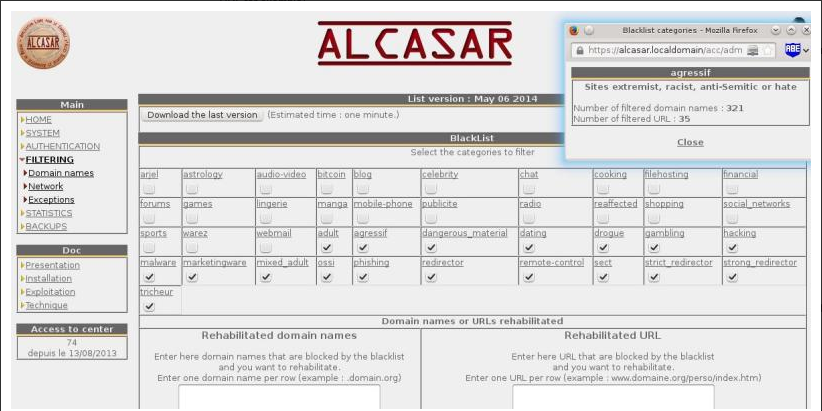
Task: Click the ABE shield extension icon
Action: click(x=791, y=49)
